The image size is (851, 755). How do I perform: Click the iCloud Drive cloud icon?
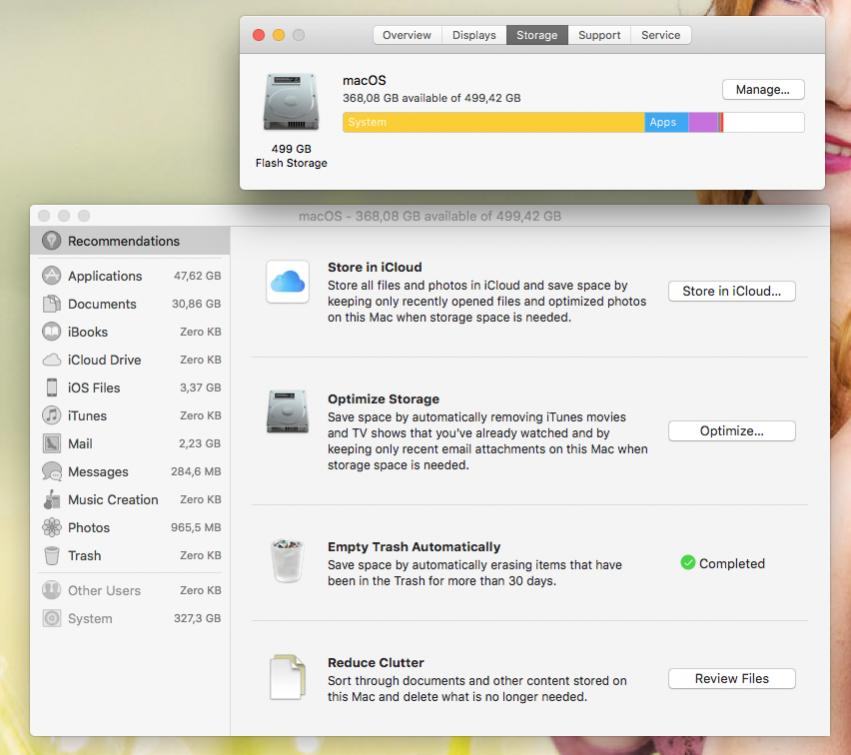click(x=52, y=360)
